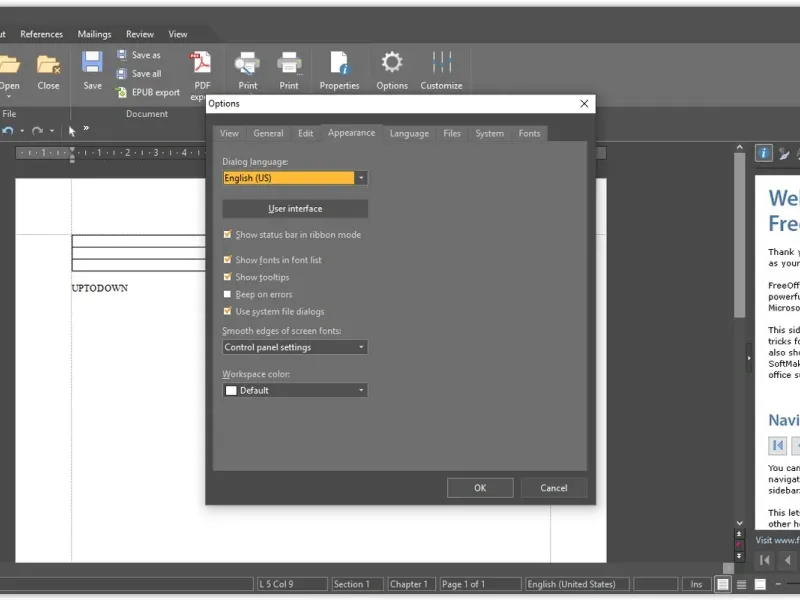Open the View ribbon tab
This screenshot has width=800, height=600.
coord(178,34)
